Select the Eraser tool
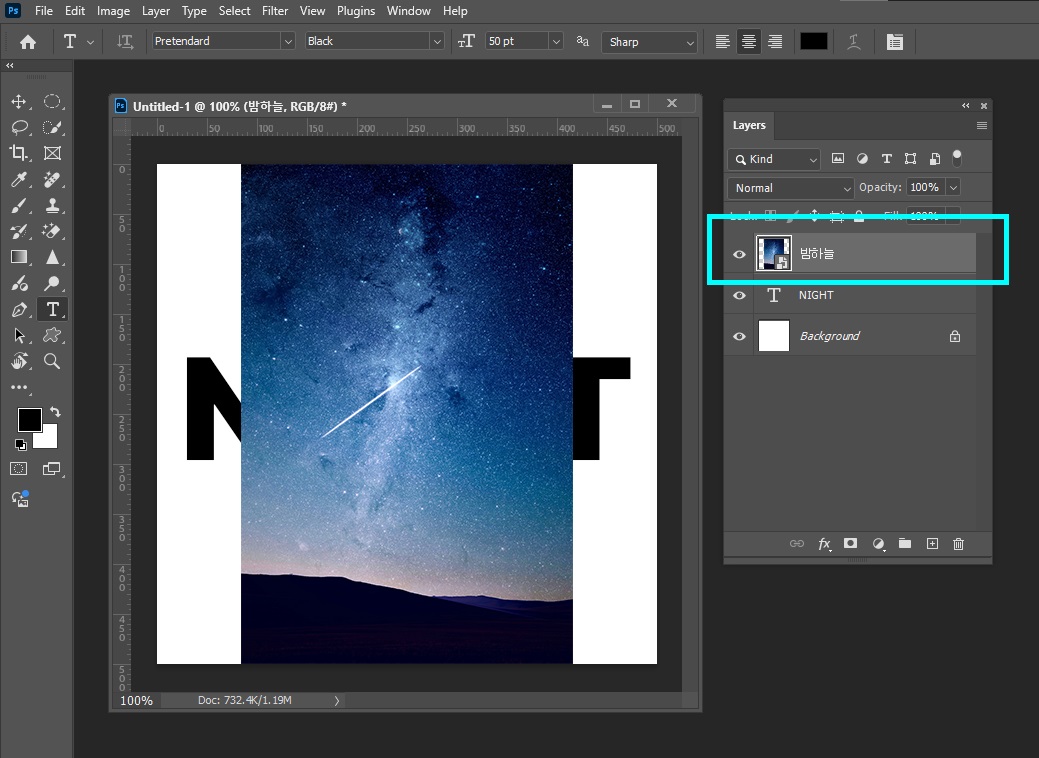1039x758 pixels. pos(52,231)
